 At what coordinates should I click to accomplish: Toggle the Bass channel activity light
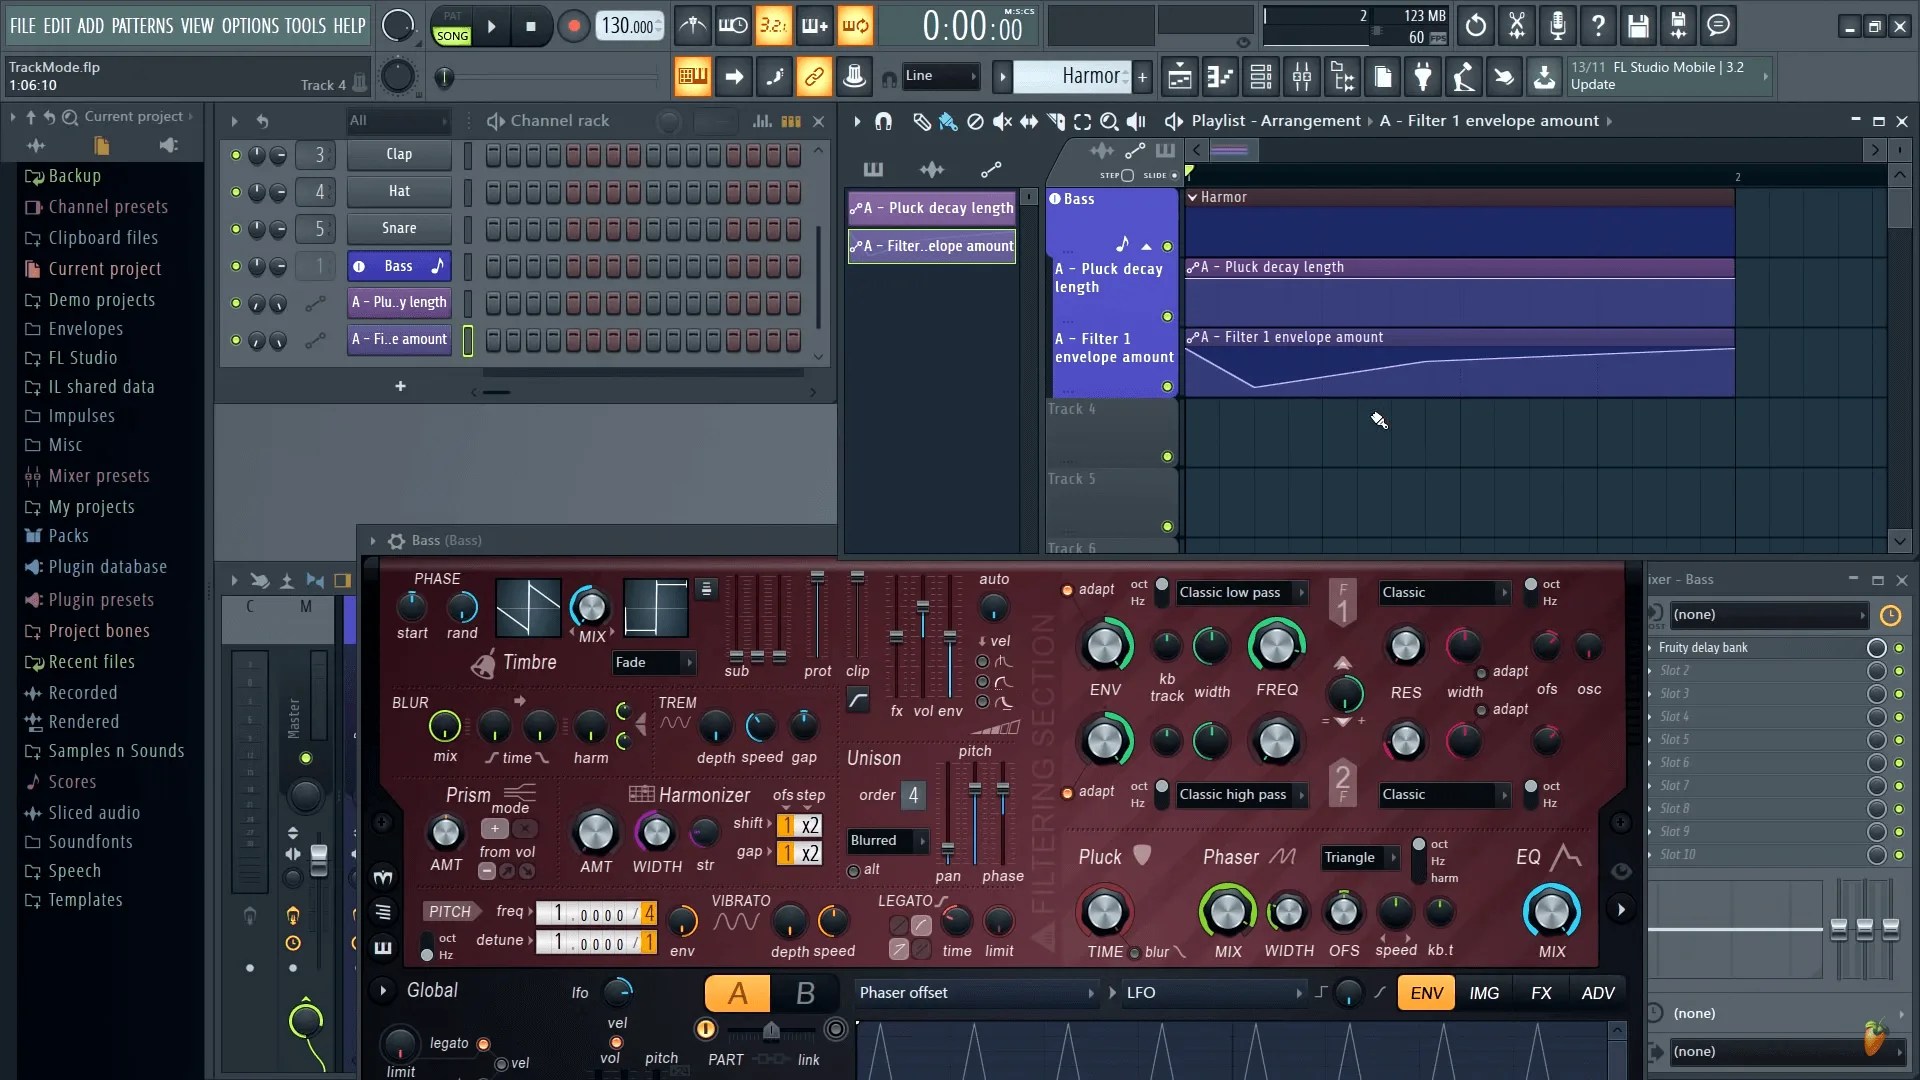coord(236,266)
